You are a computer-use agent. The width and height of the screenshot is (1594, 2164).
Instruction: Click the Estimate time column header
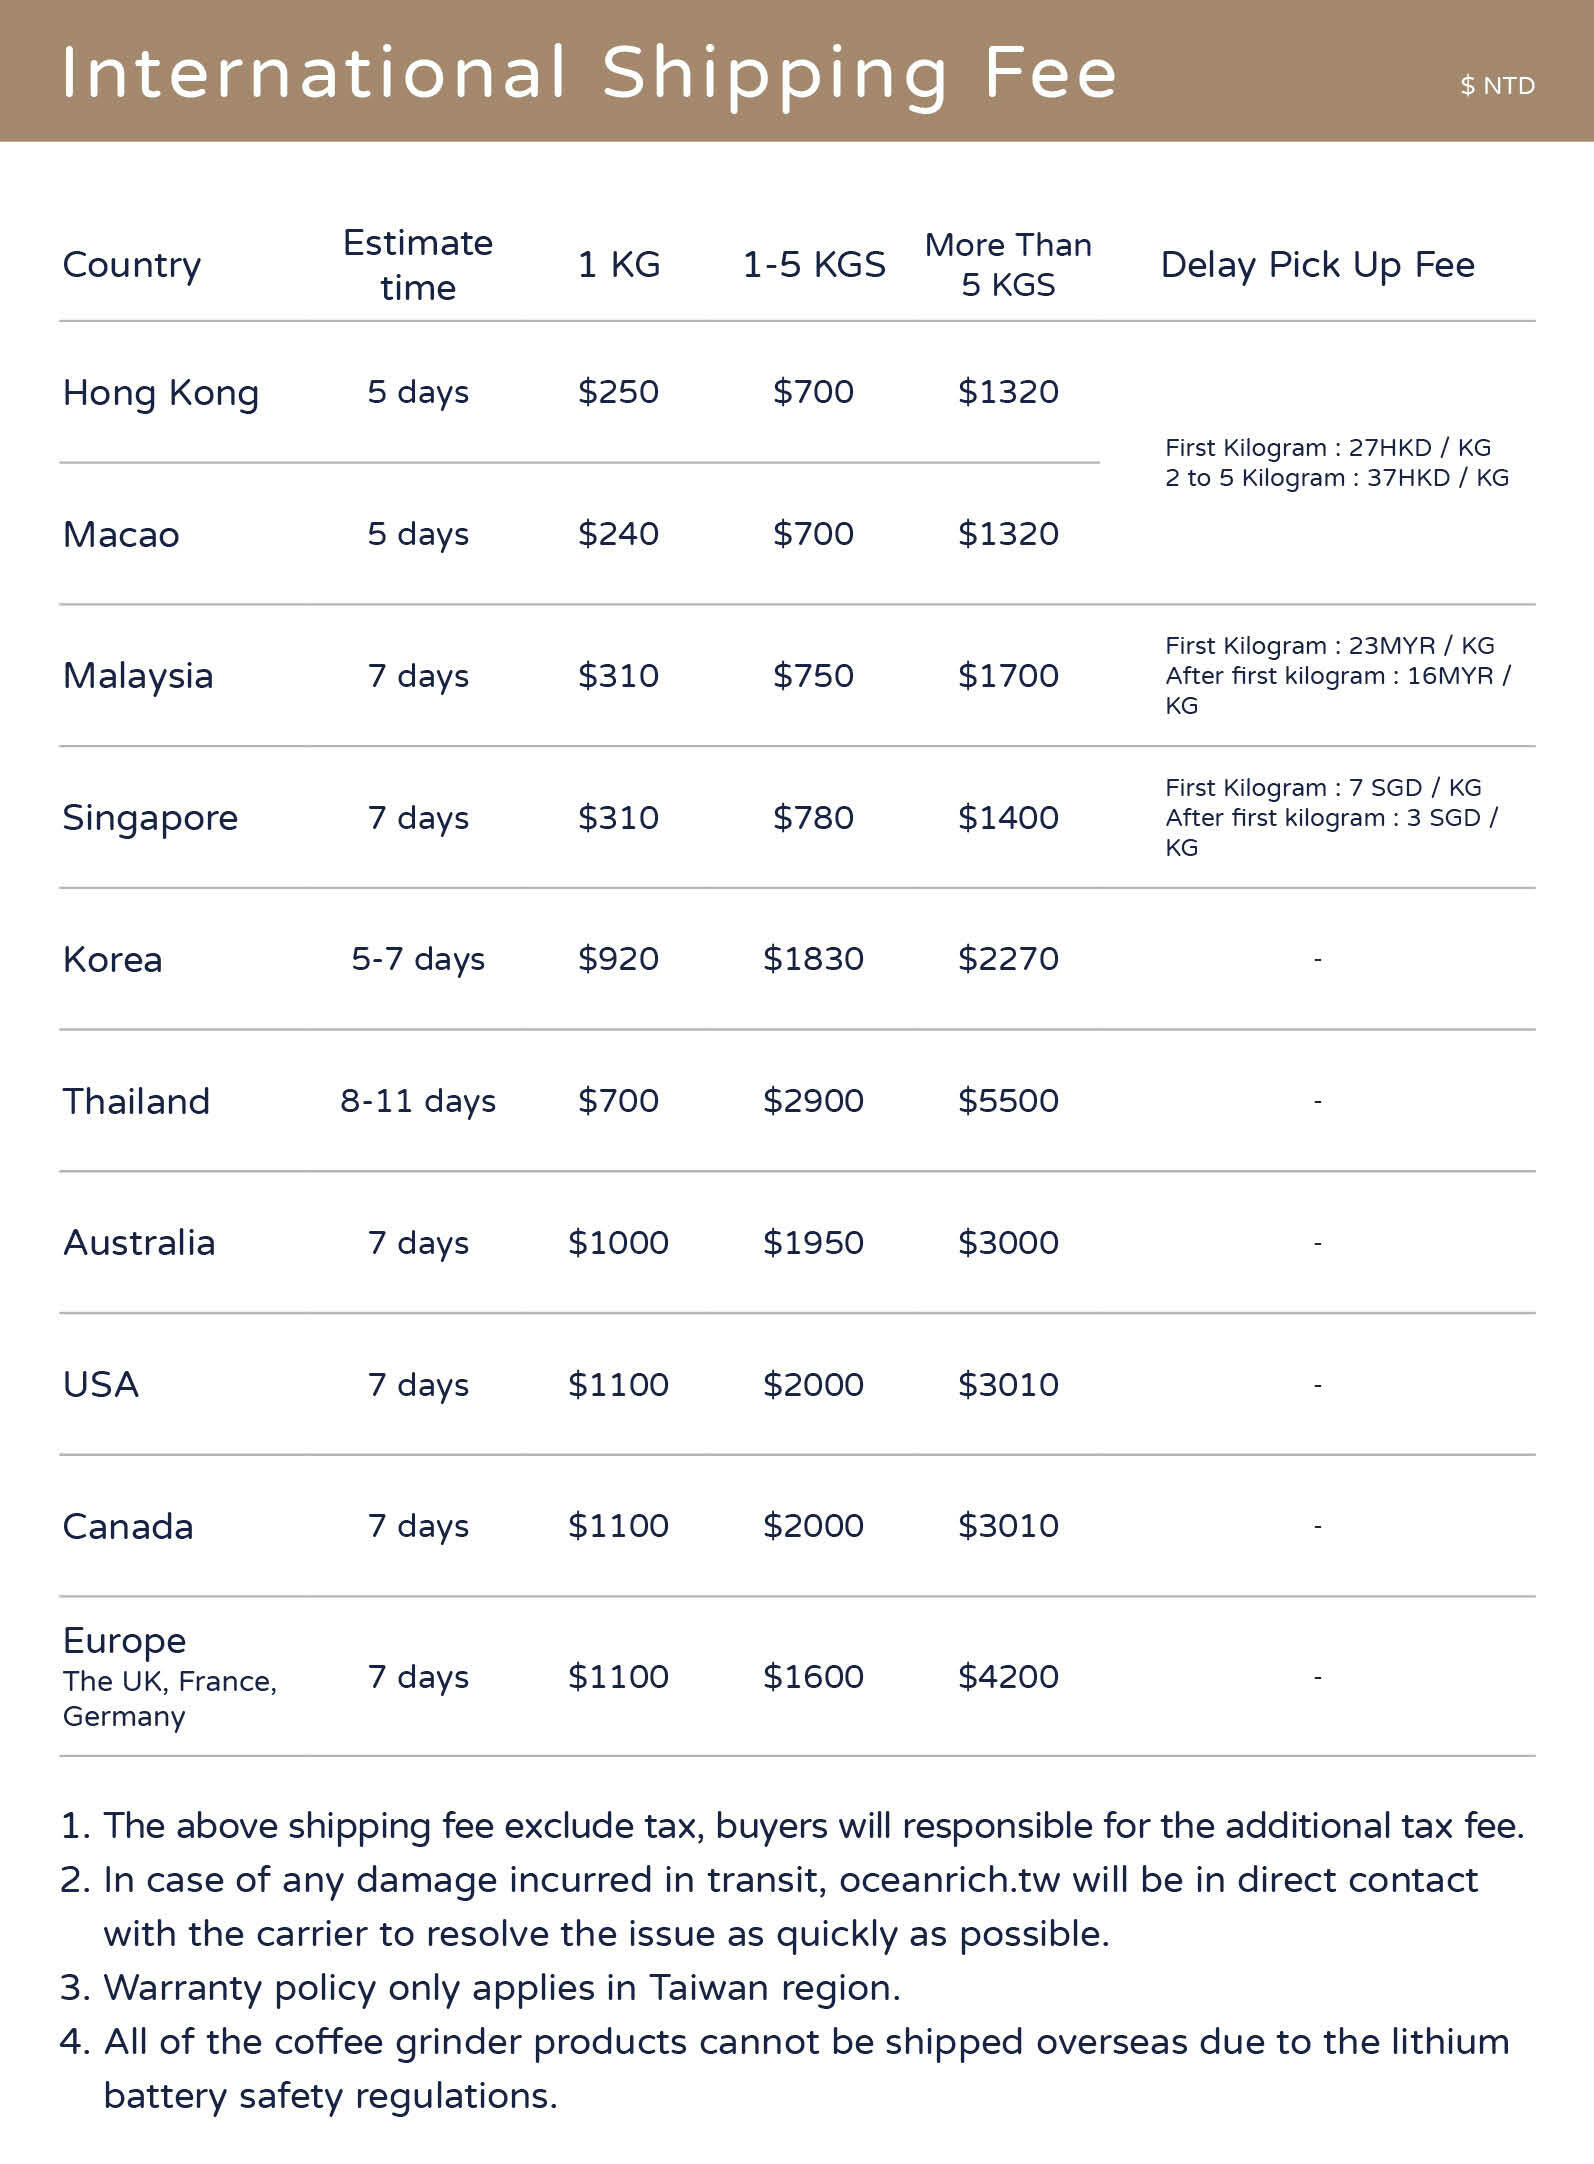(x=418, y=265)
